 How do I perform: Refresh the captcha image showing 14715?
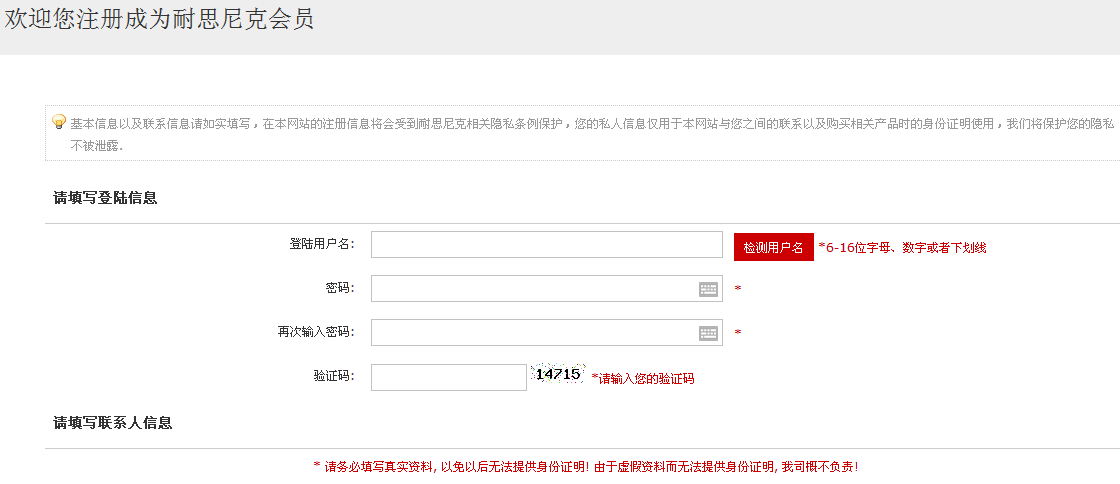click(x=558, y=373)
